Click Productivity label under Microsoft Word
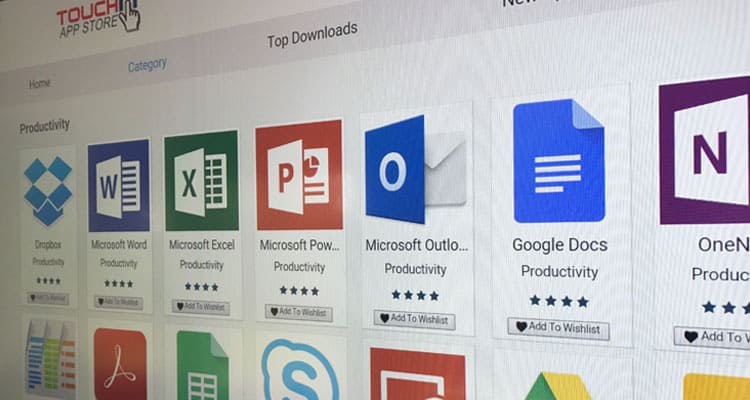This screenshot has width=750, height=400. click(119, 263)
